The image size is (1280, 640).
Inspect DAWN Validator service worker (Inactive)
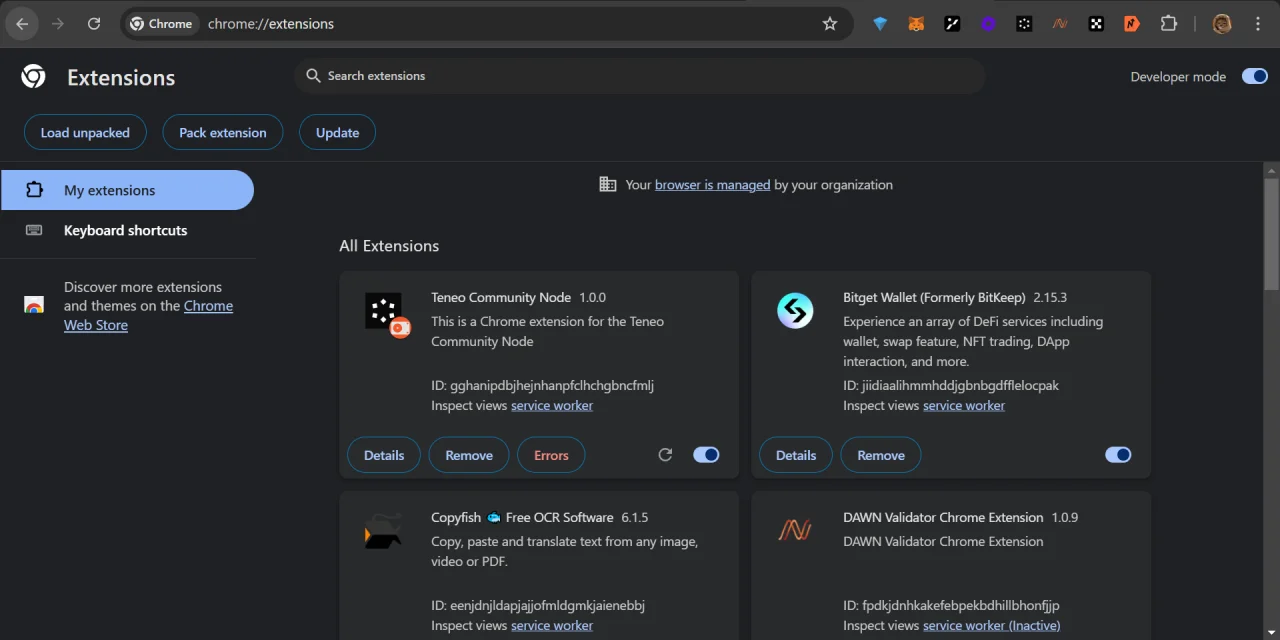point(991,625)
